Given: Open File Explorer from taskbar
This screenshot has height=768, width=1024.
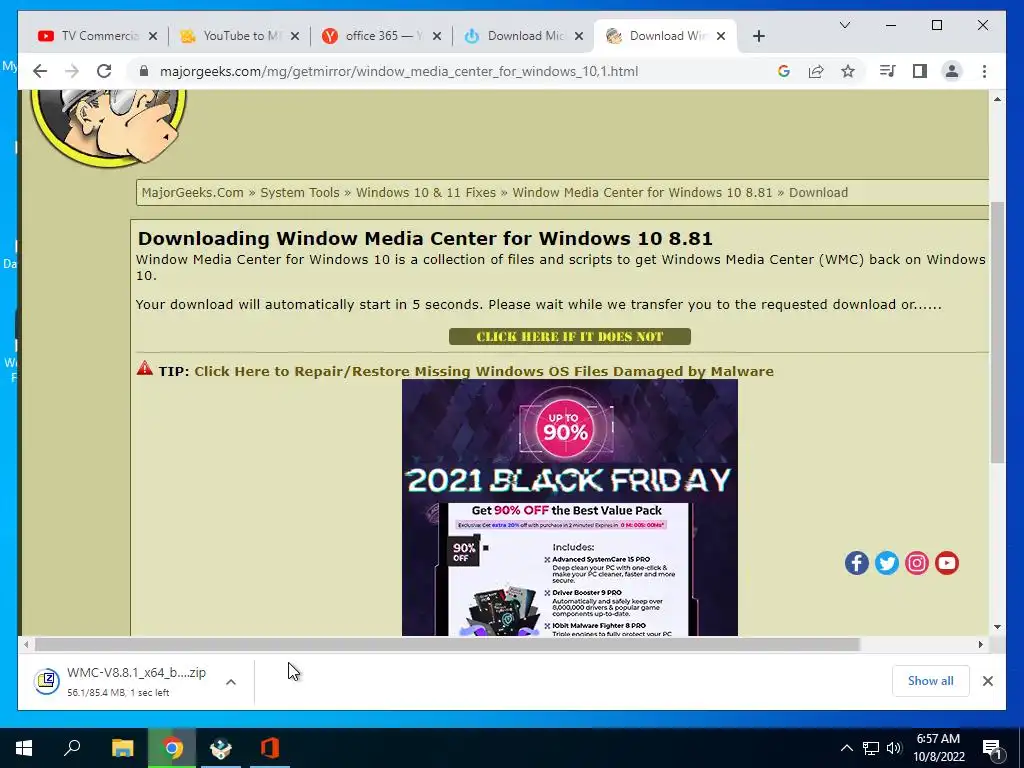Looking at the screenshot, I should [x=123, y=748].
